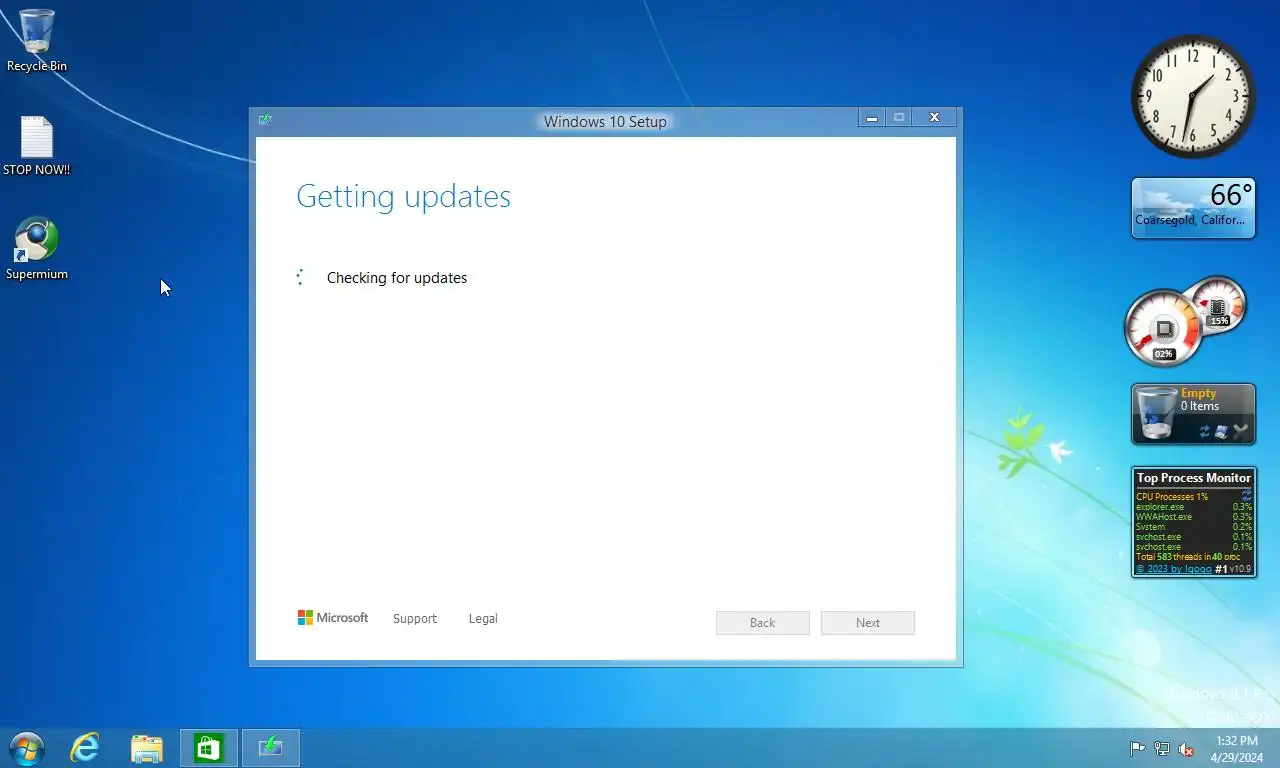Viewport: 1280px width, 768px height.
Task: Click the CPU Processes 1% label
Action: pyautogui.click(x=1172, y=497)
